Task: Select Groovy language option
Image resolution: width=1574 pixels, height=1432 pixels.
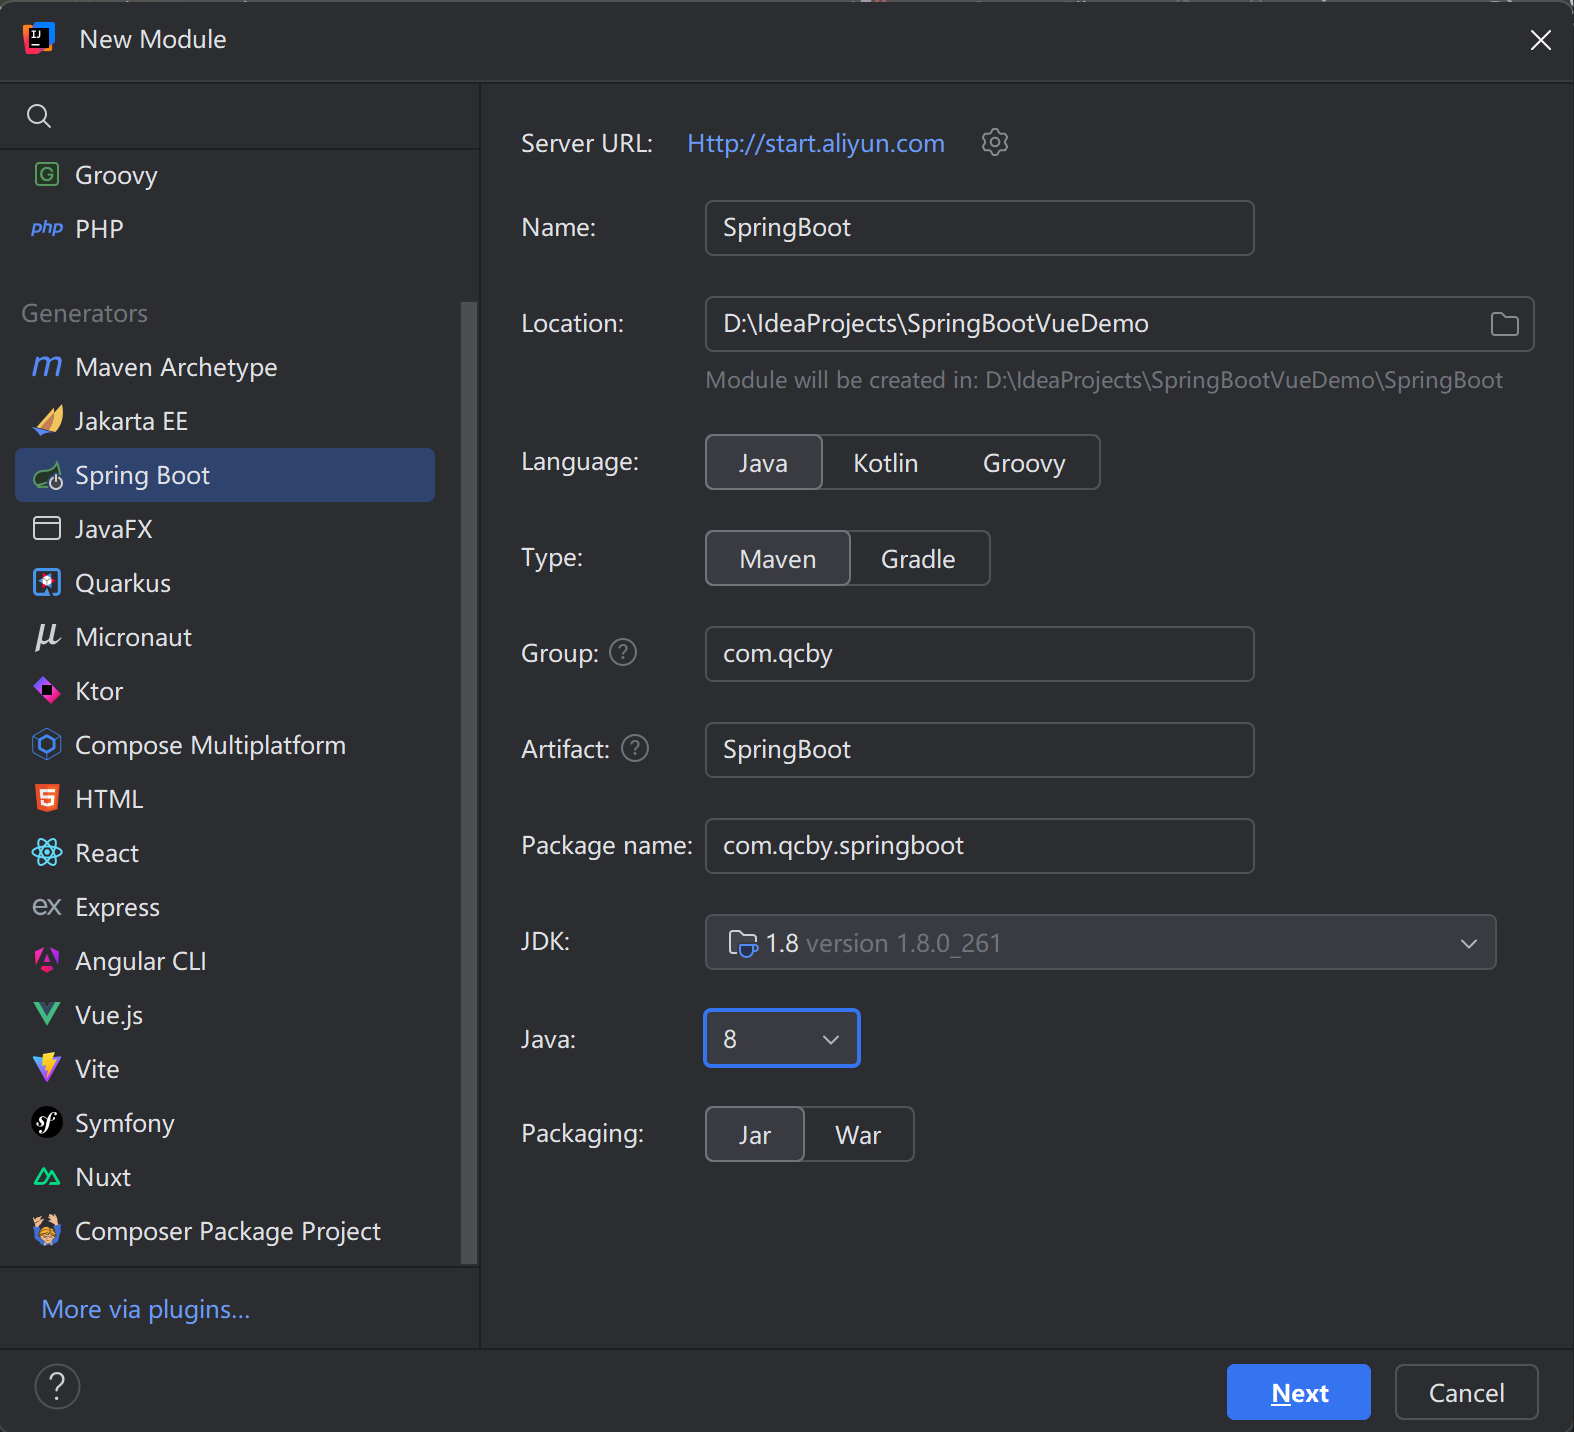Action: coord(1024,463)
